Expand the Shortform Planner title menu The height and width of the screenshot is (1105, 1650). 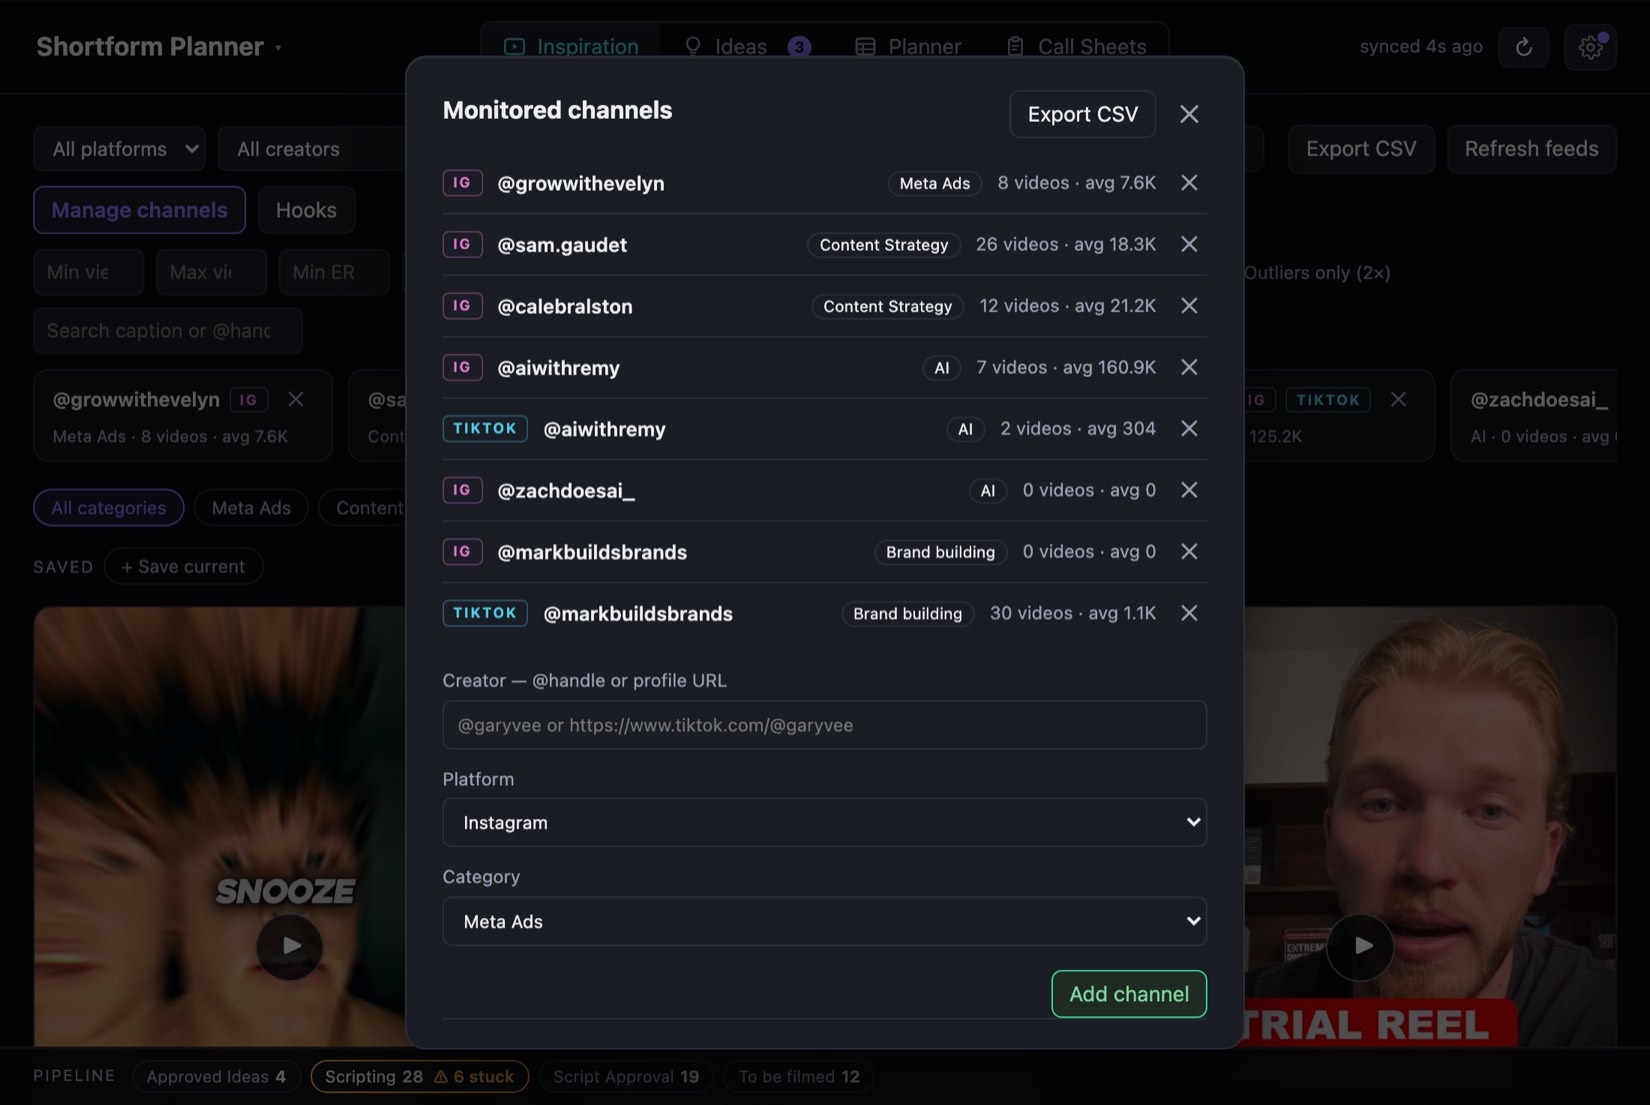(x=159, y=47)
